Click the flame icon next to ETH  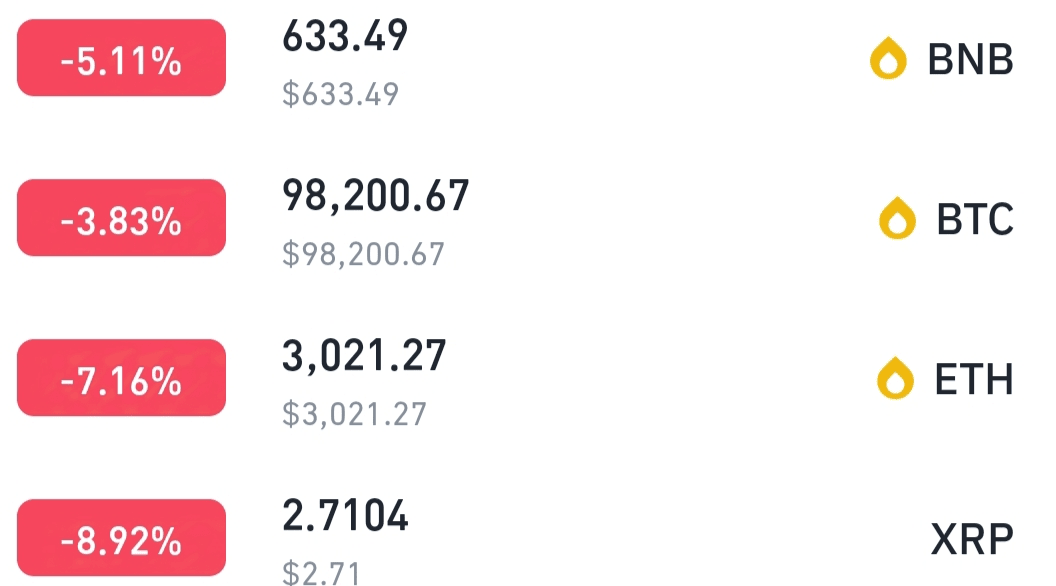[x=893, y=378]
